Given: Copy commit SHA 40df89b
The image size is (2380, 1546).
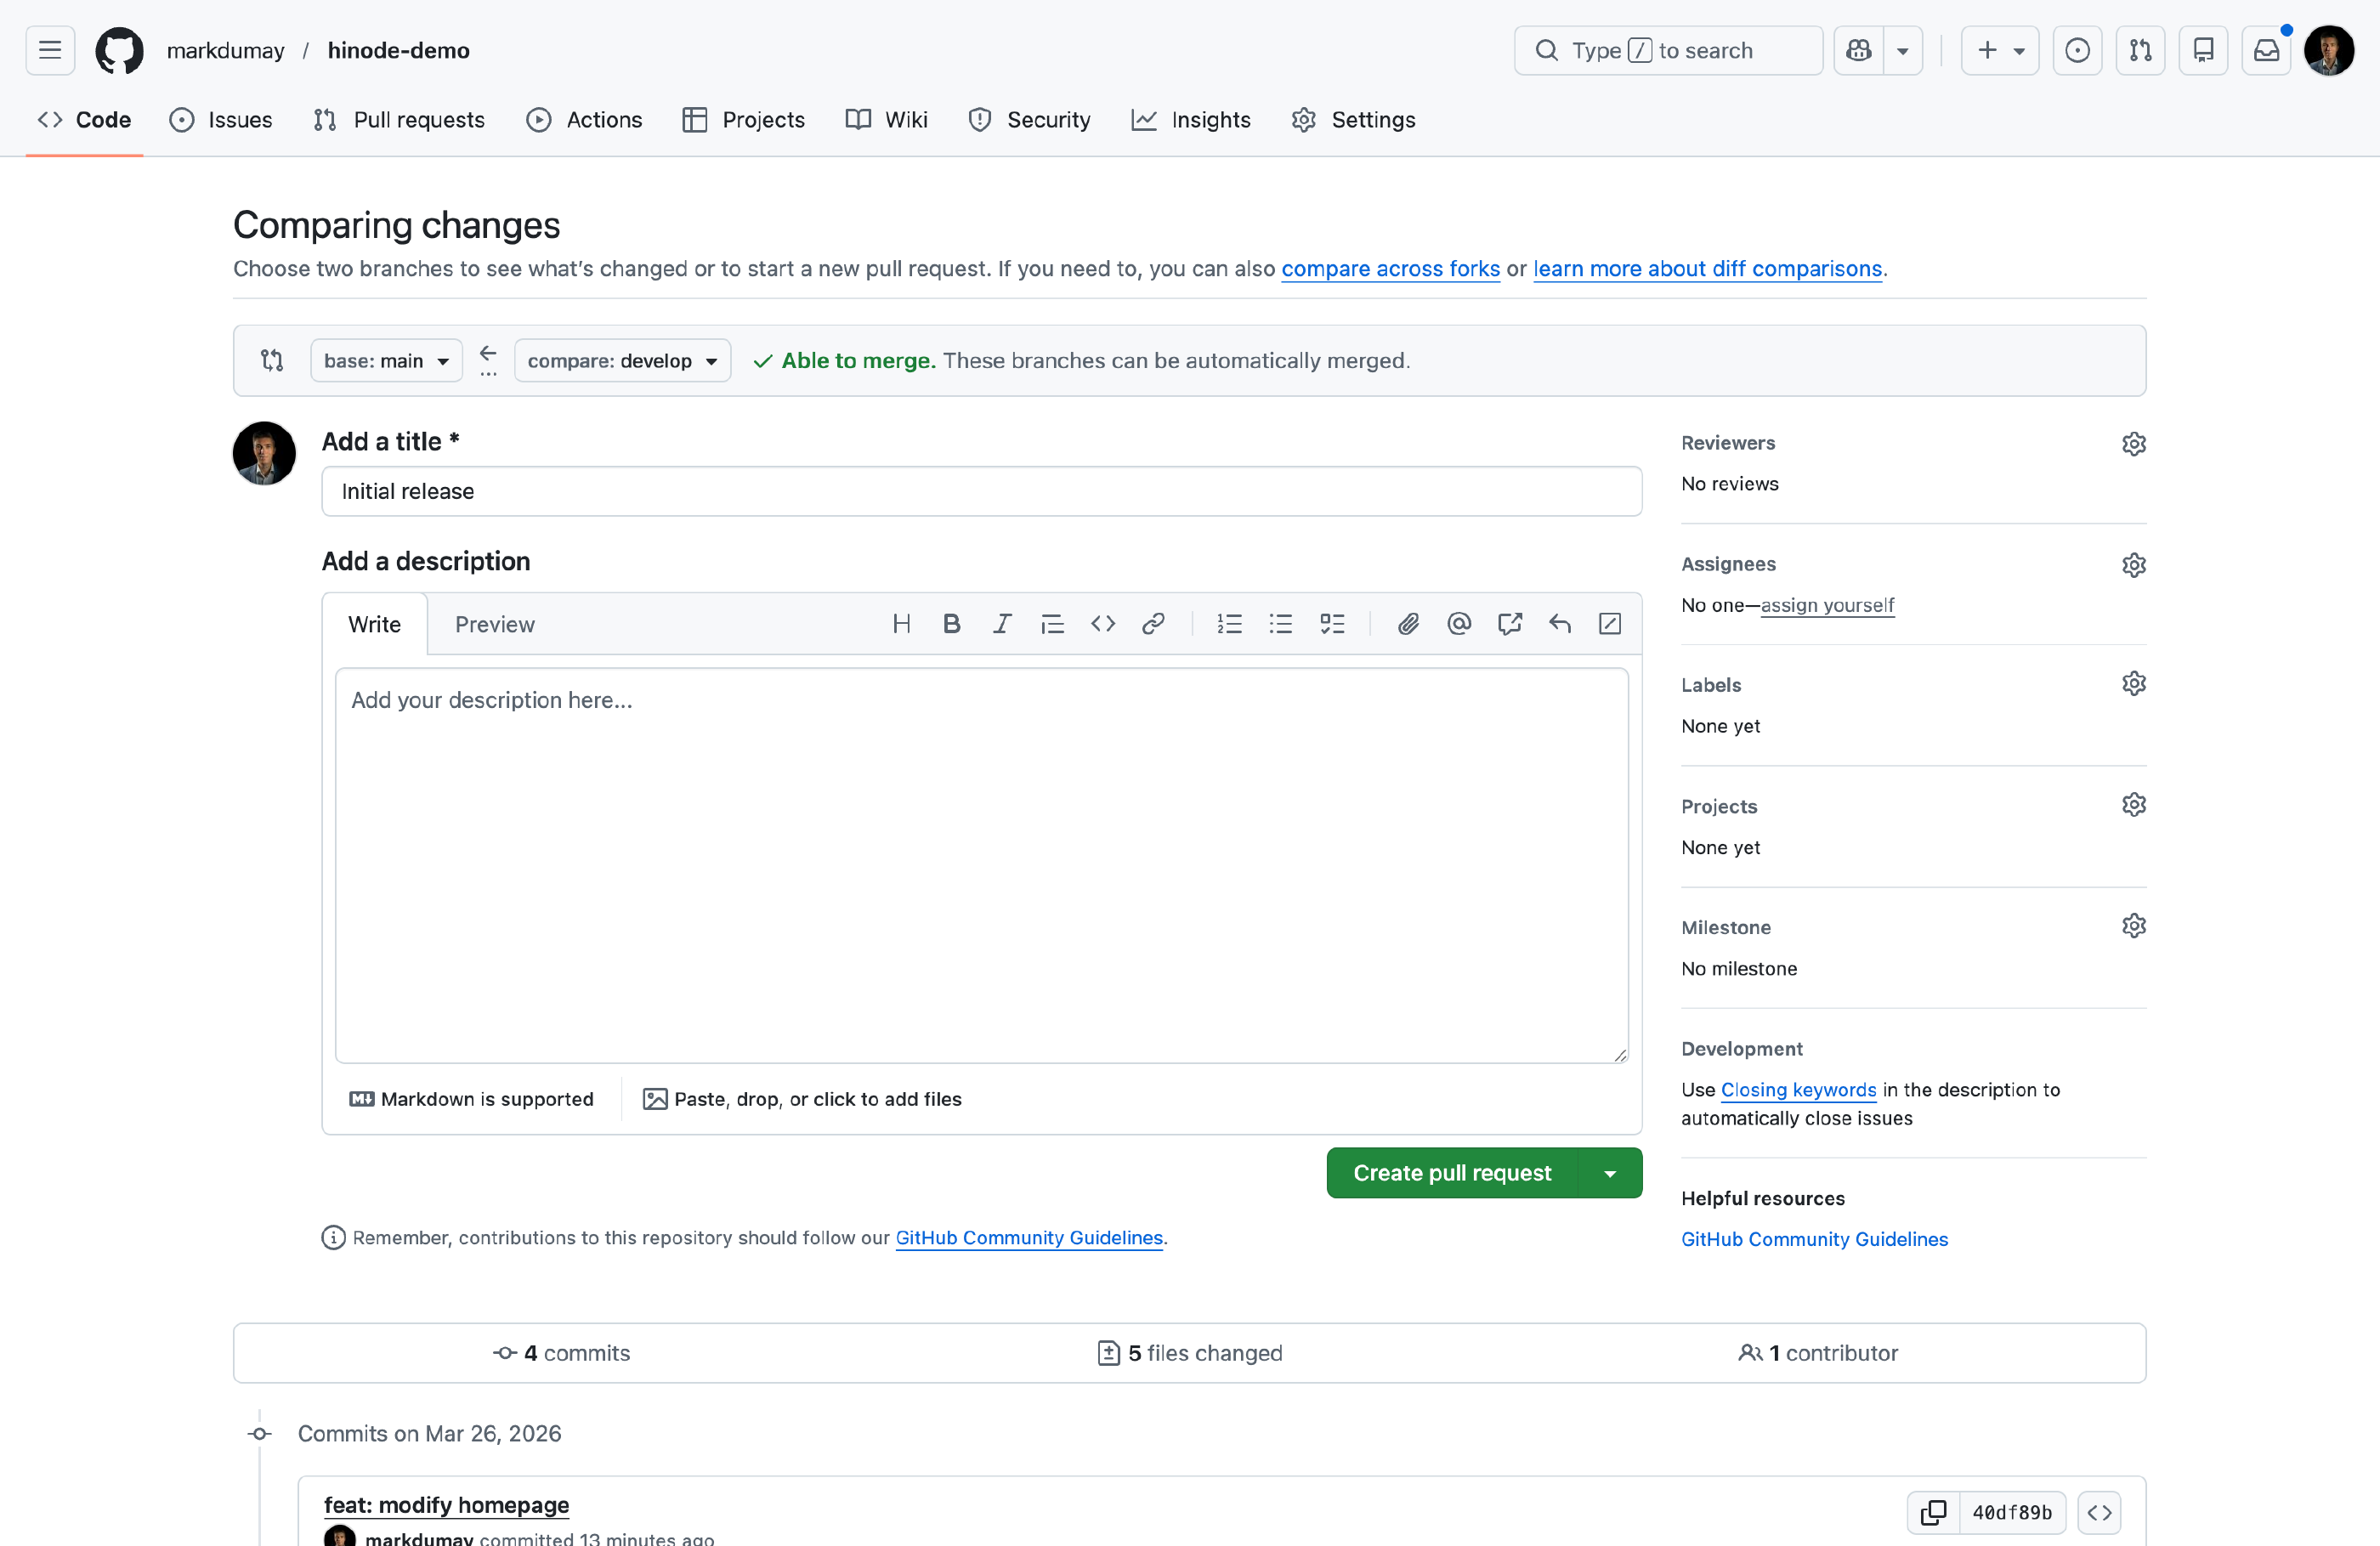Looking at the screenshot, I should click(1933, 1512).
